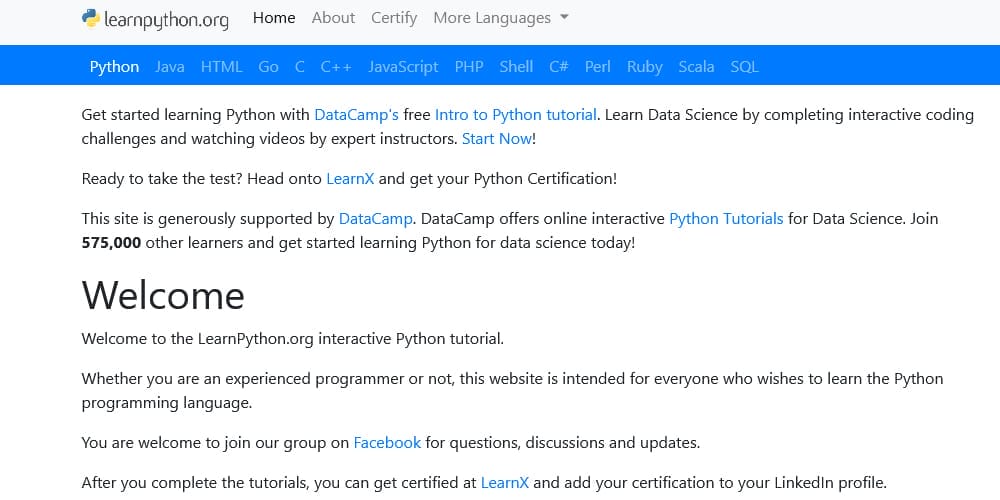
Task: Select the C language tab
Action: [300, 67]
